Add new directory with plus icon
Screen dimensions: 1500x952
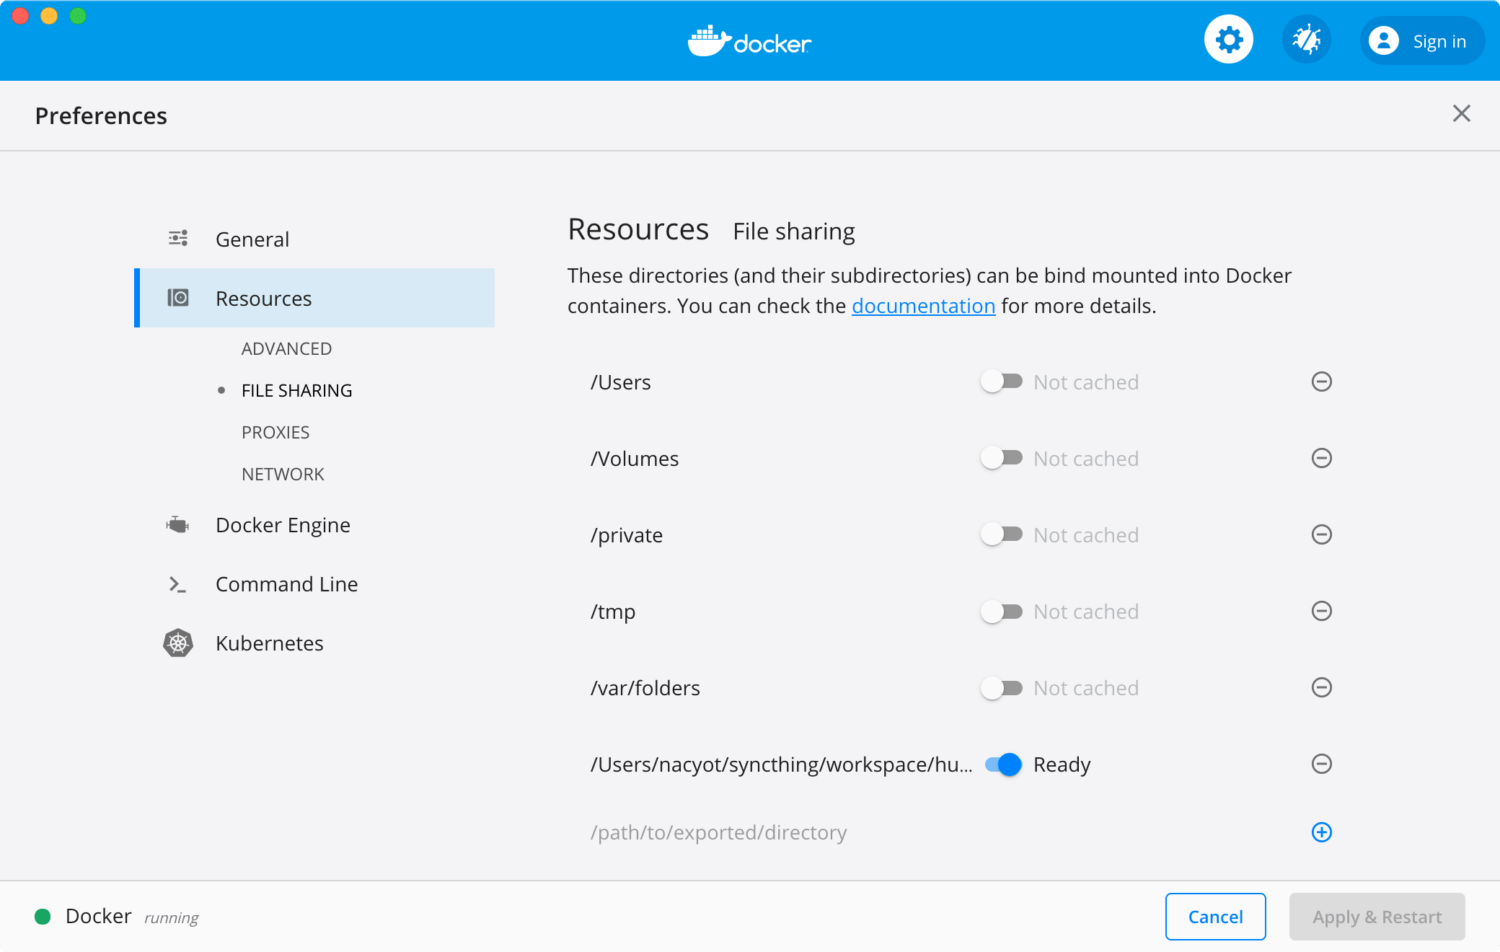coord(1321,832)
